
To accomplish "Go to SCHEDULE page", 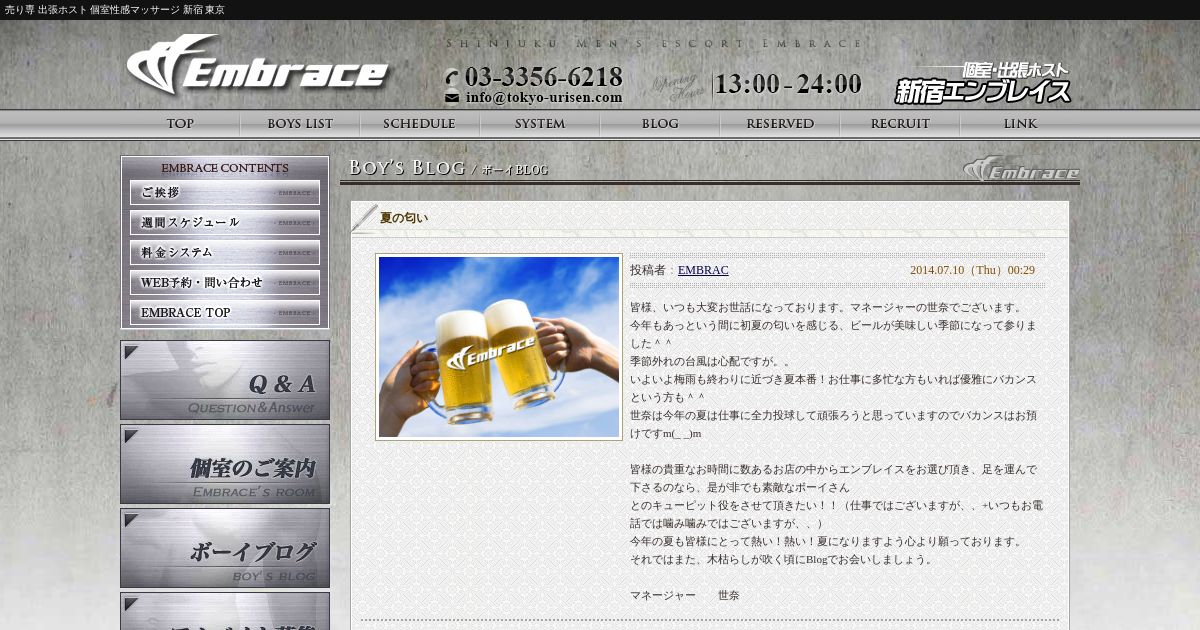I will [420, 124].
